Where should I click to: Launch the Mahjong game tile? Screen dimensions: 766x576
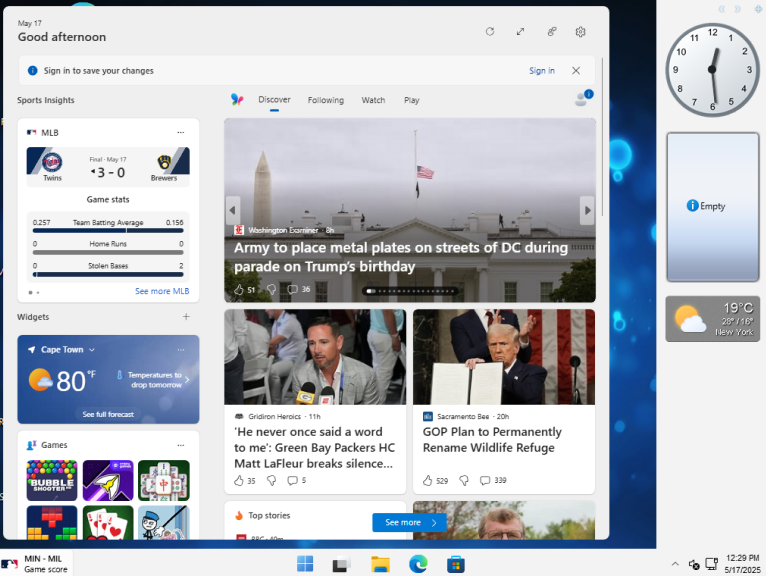[x=164, y=480]
